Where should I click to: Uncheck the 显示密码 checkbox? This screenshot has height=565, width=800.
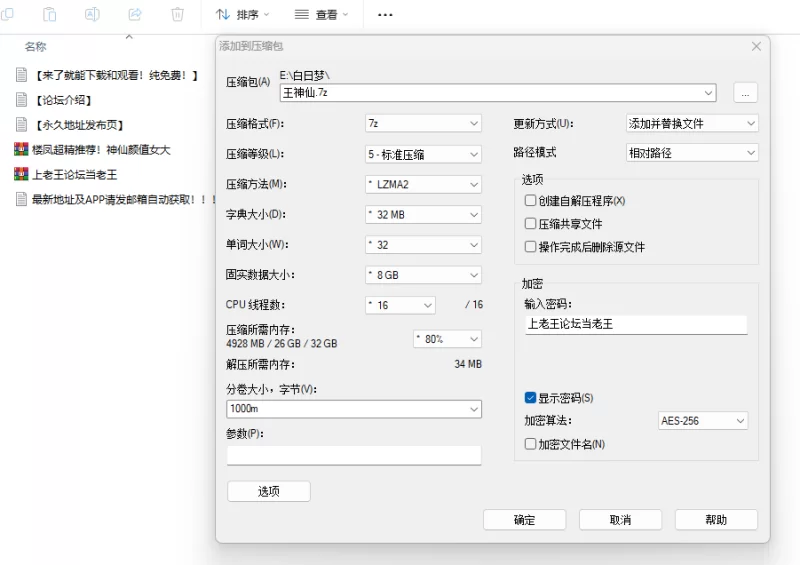tap(531, 398)
